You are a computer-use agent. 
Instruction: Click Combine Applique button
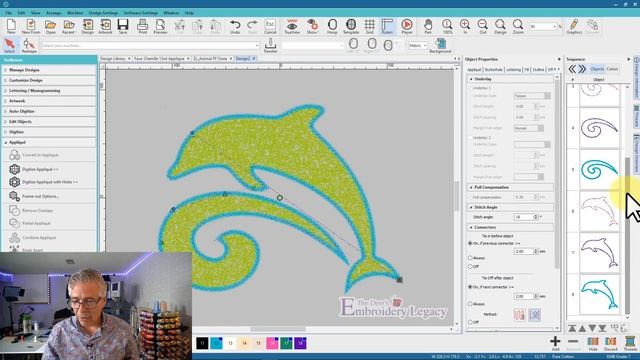click(39, 238)
